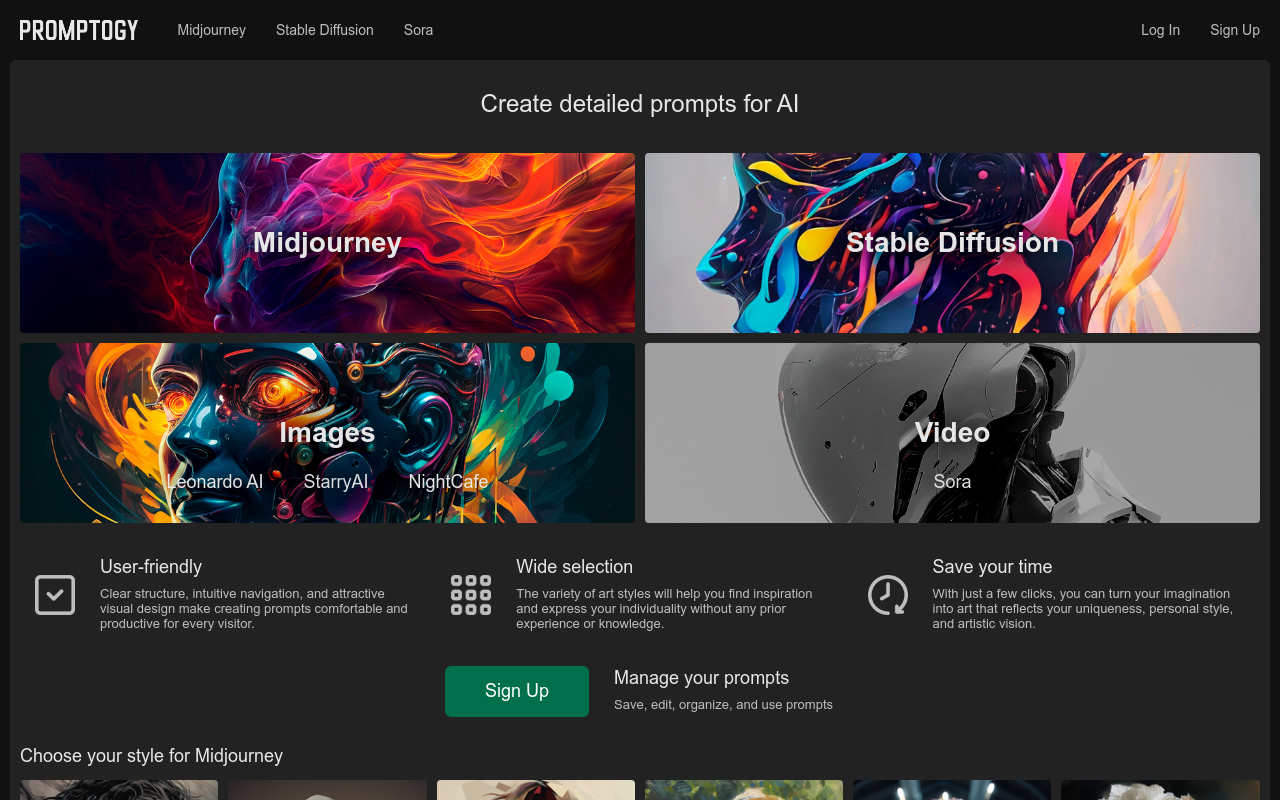Choose NightCafe under Images
1280x800 pixels.
tap(448, 482)
